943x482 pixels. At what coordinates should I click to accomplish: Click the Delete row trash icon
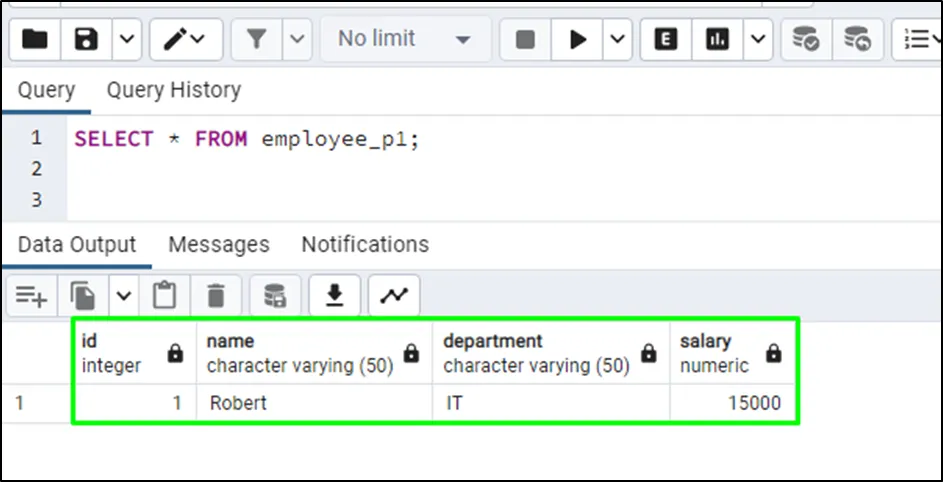click(x=216, y=295)
